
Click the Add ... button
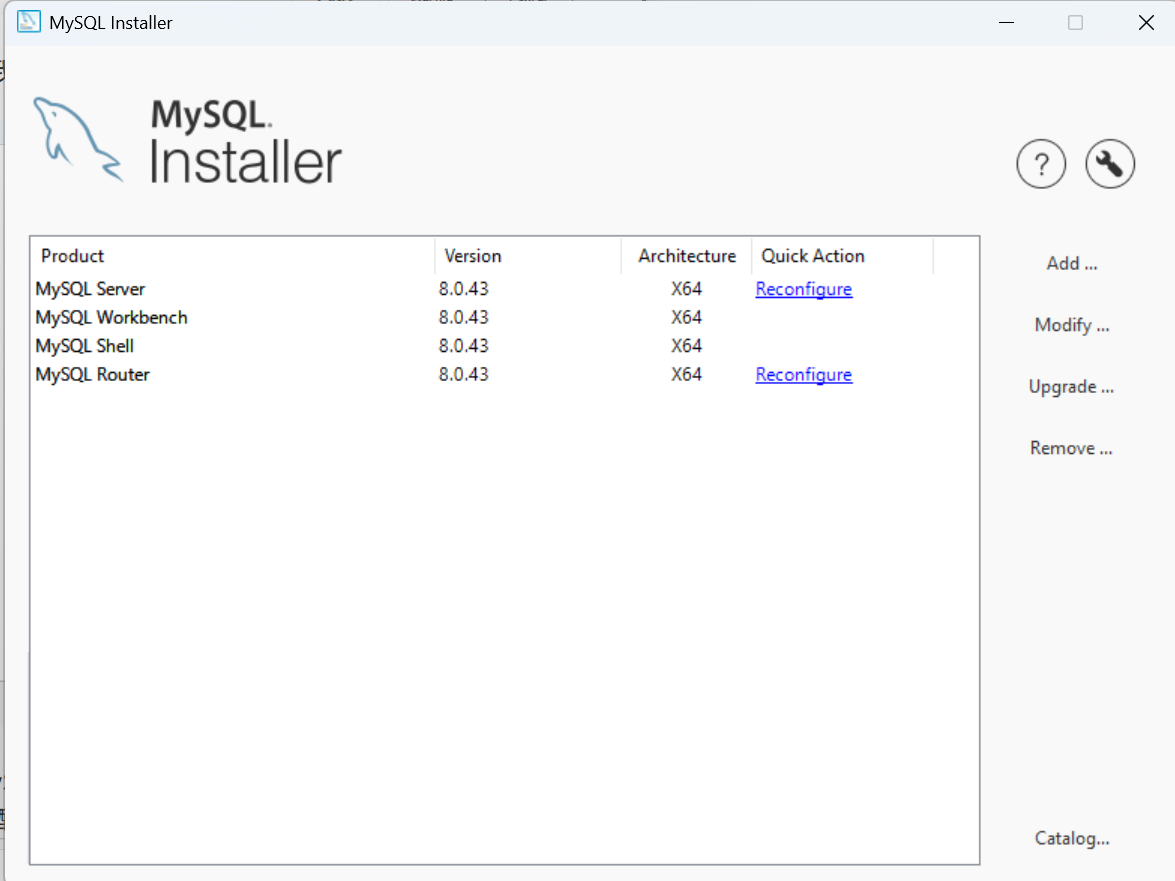tap(1072, 264)
